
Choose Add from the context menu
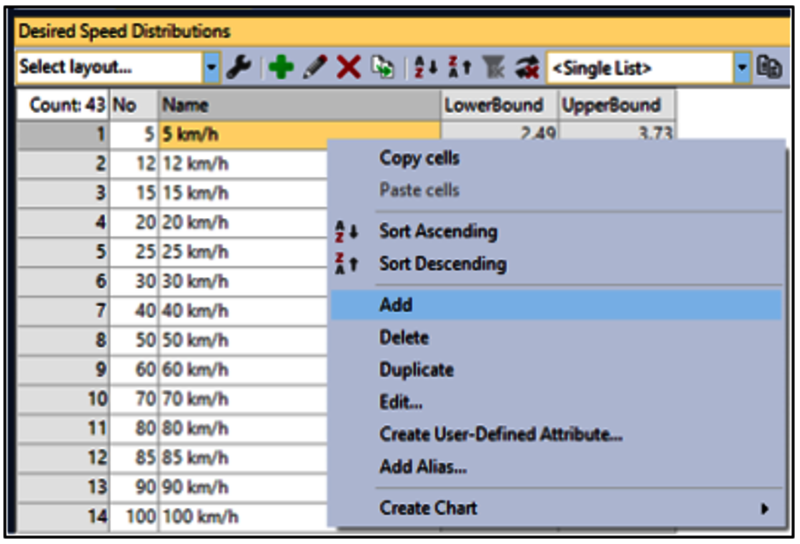pos(396,305)
